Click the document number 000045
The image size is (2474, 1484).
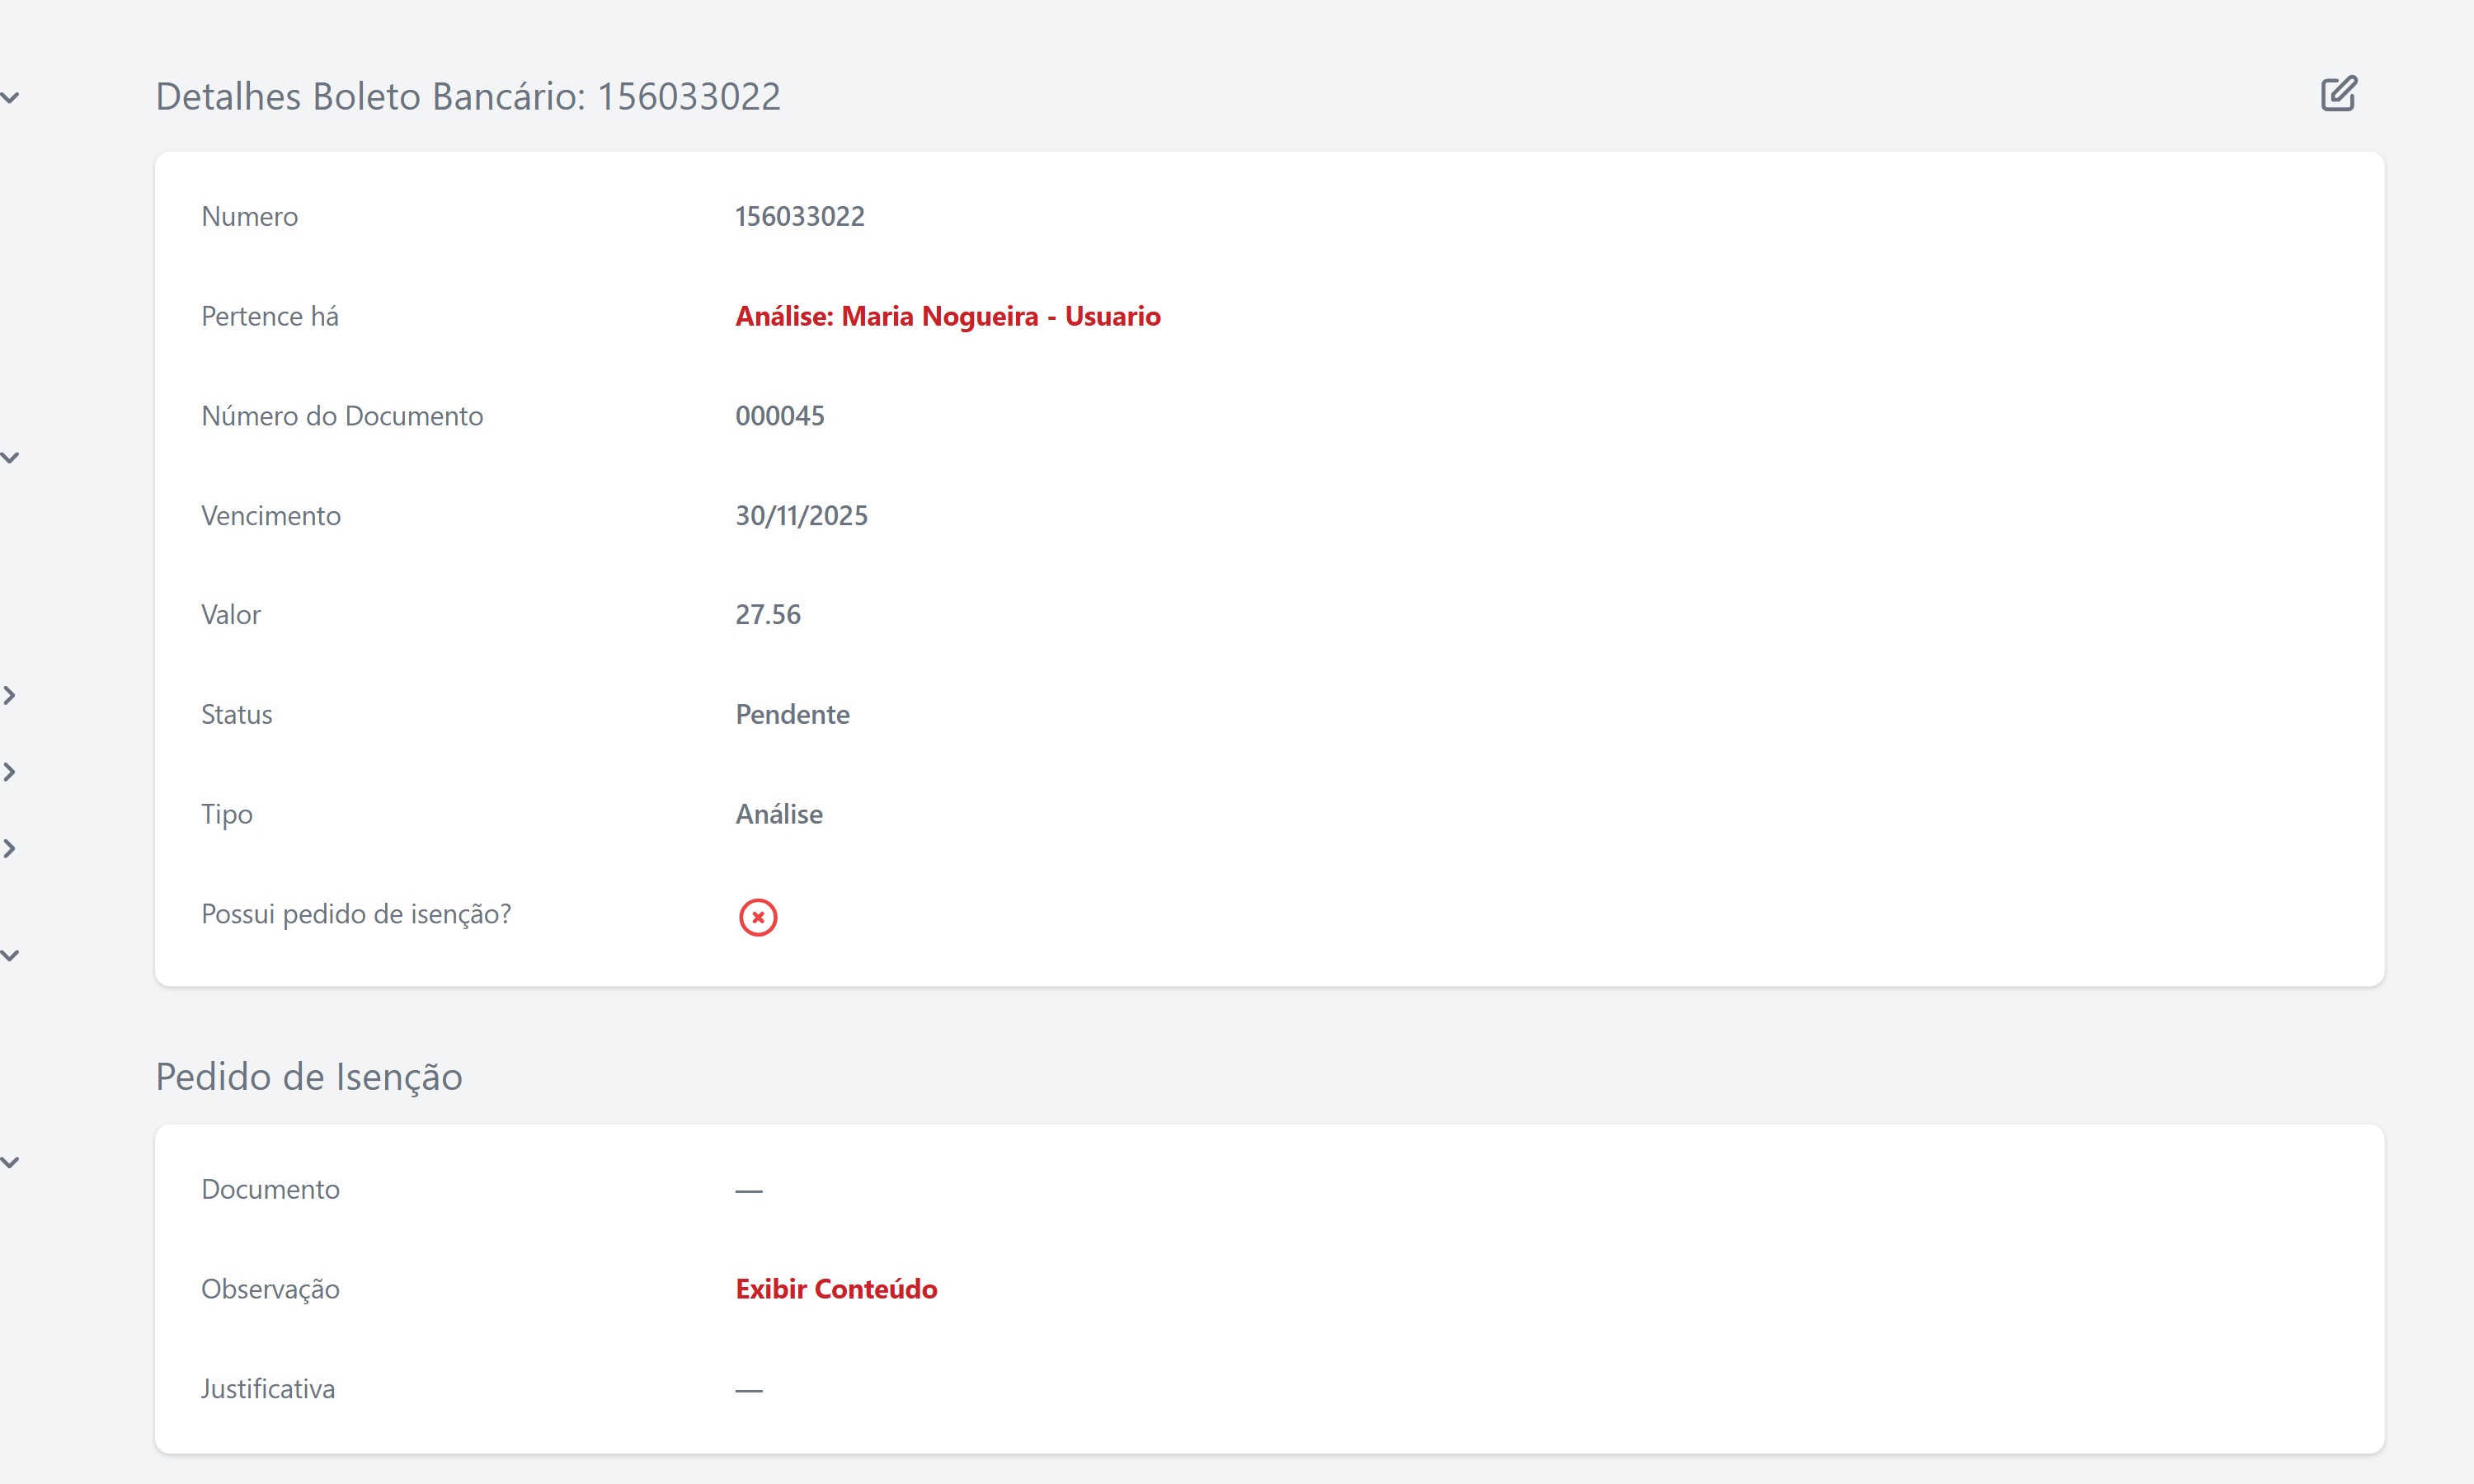tap(779, 416)
